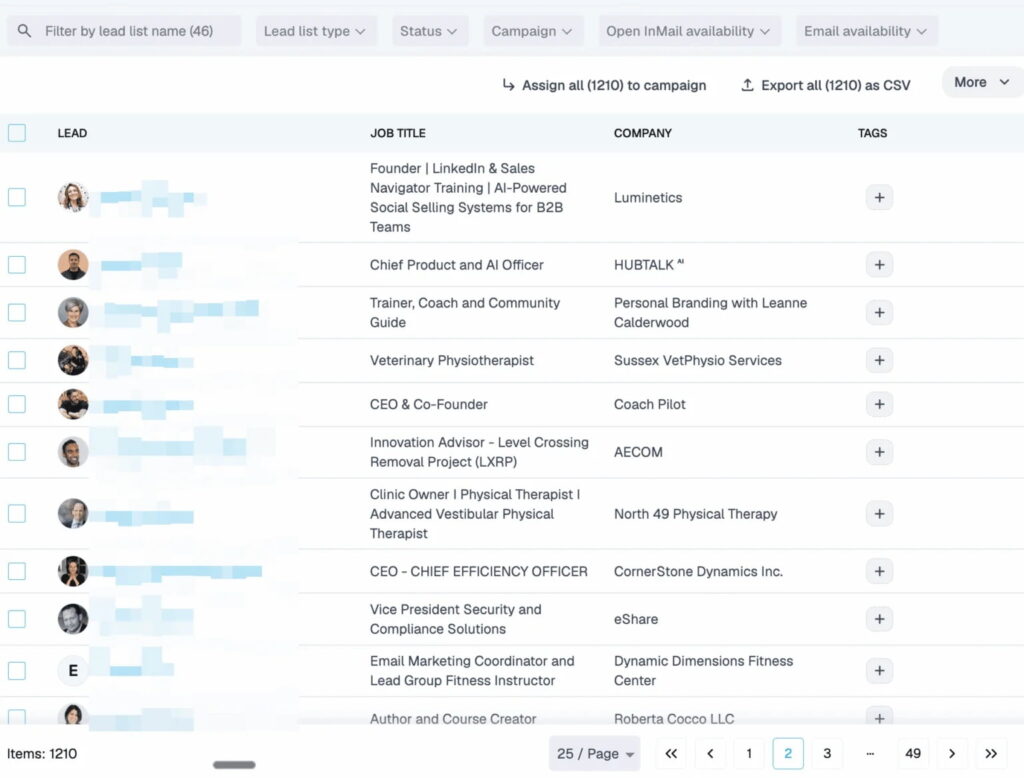Open the Lead list type filter dropdown
The width and height of the screenshot is (1024, 778).
[315, 31]
